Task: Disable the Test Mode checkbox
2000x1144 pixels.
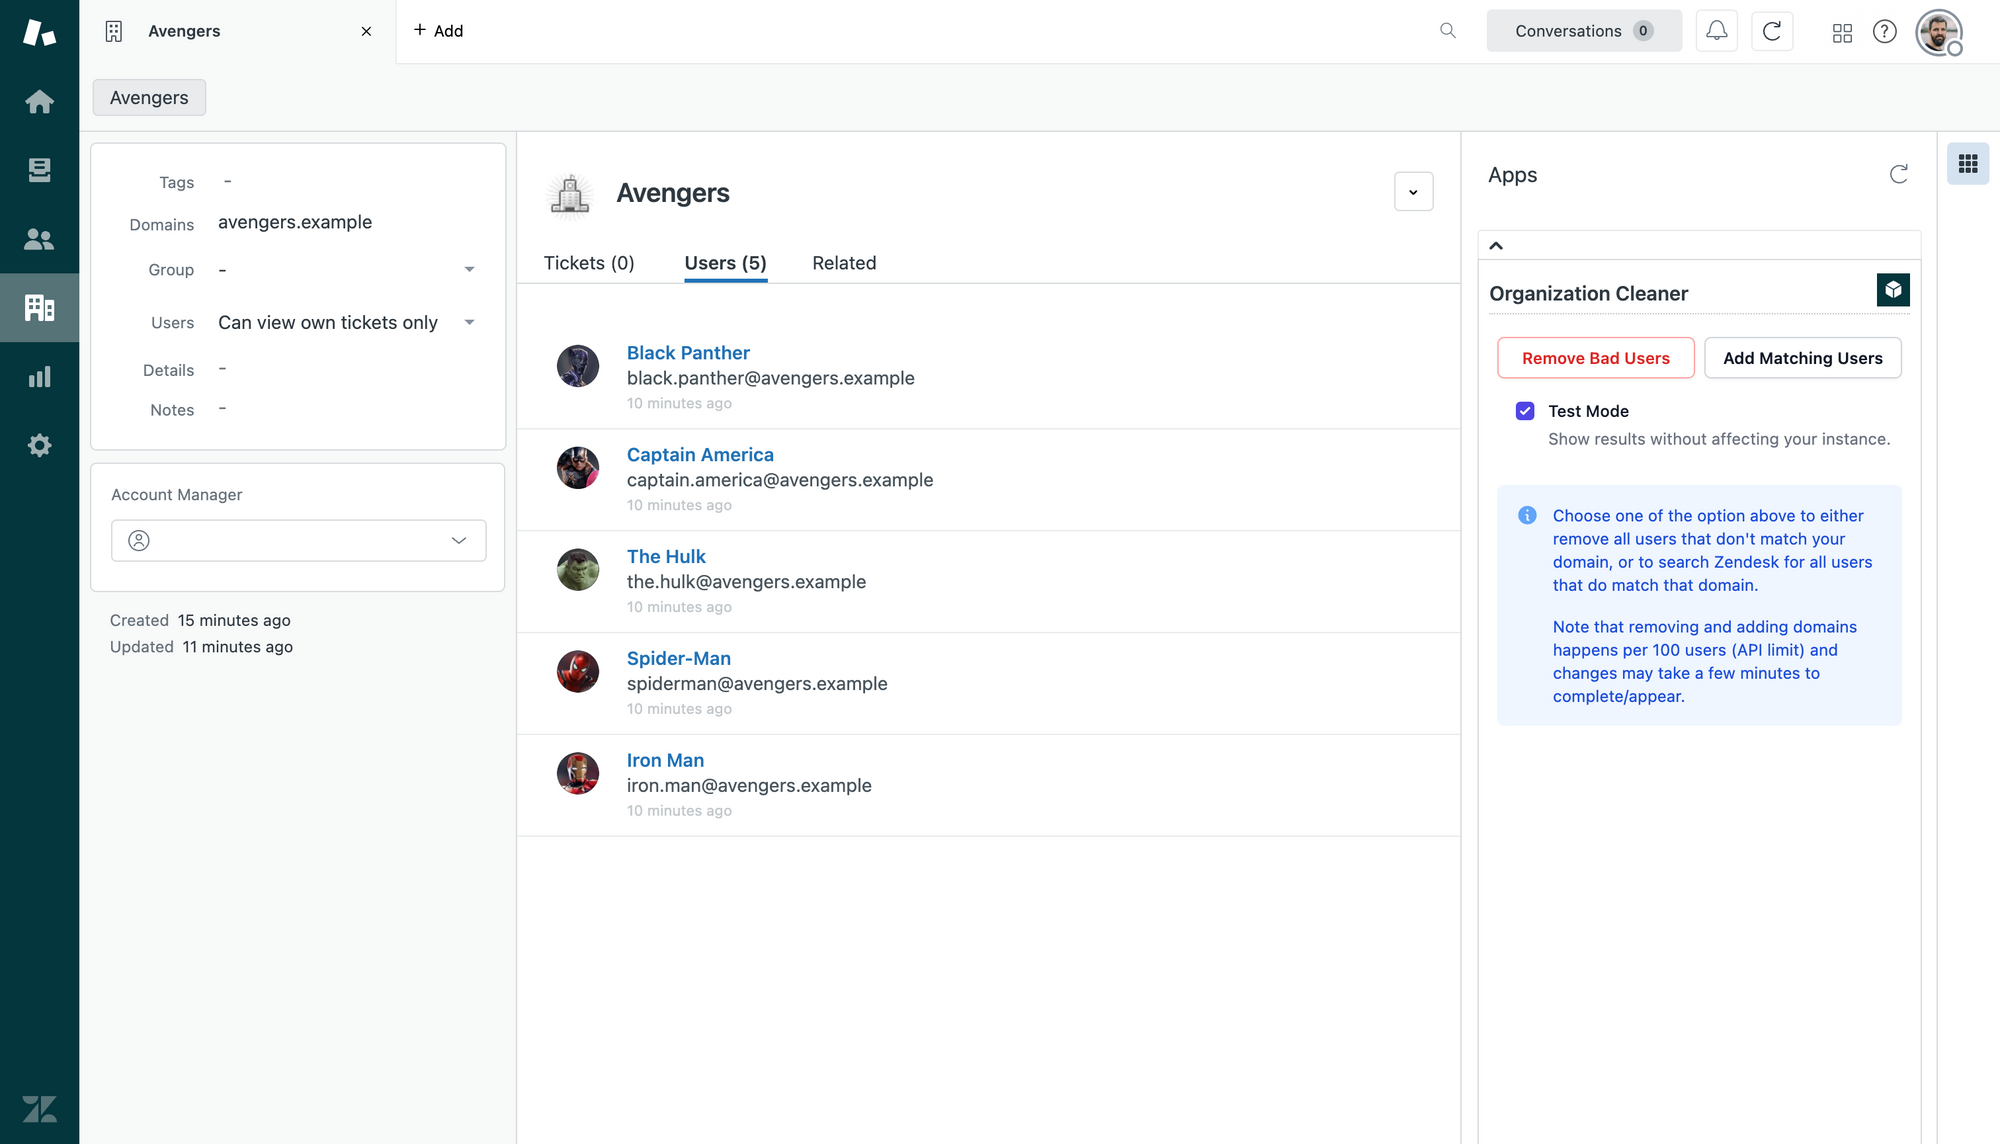Action: 1525,411
